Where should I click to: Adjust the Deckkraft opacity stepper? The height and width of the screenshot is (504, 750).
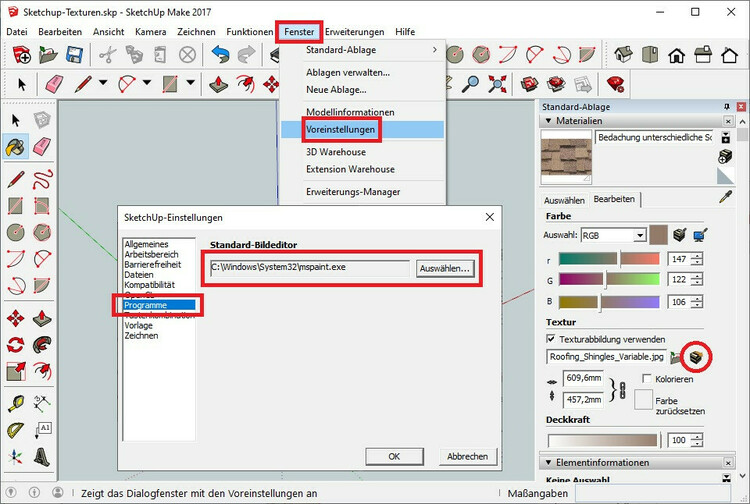[697, 440]
